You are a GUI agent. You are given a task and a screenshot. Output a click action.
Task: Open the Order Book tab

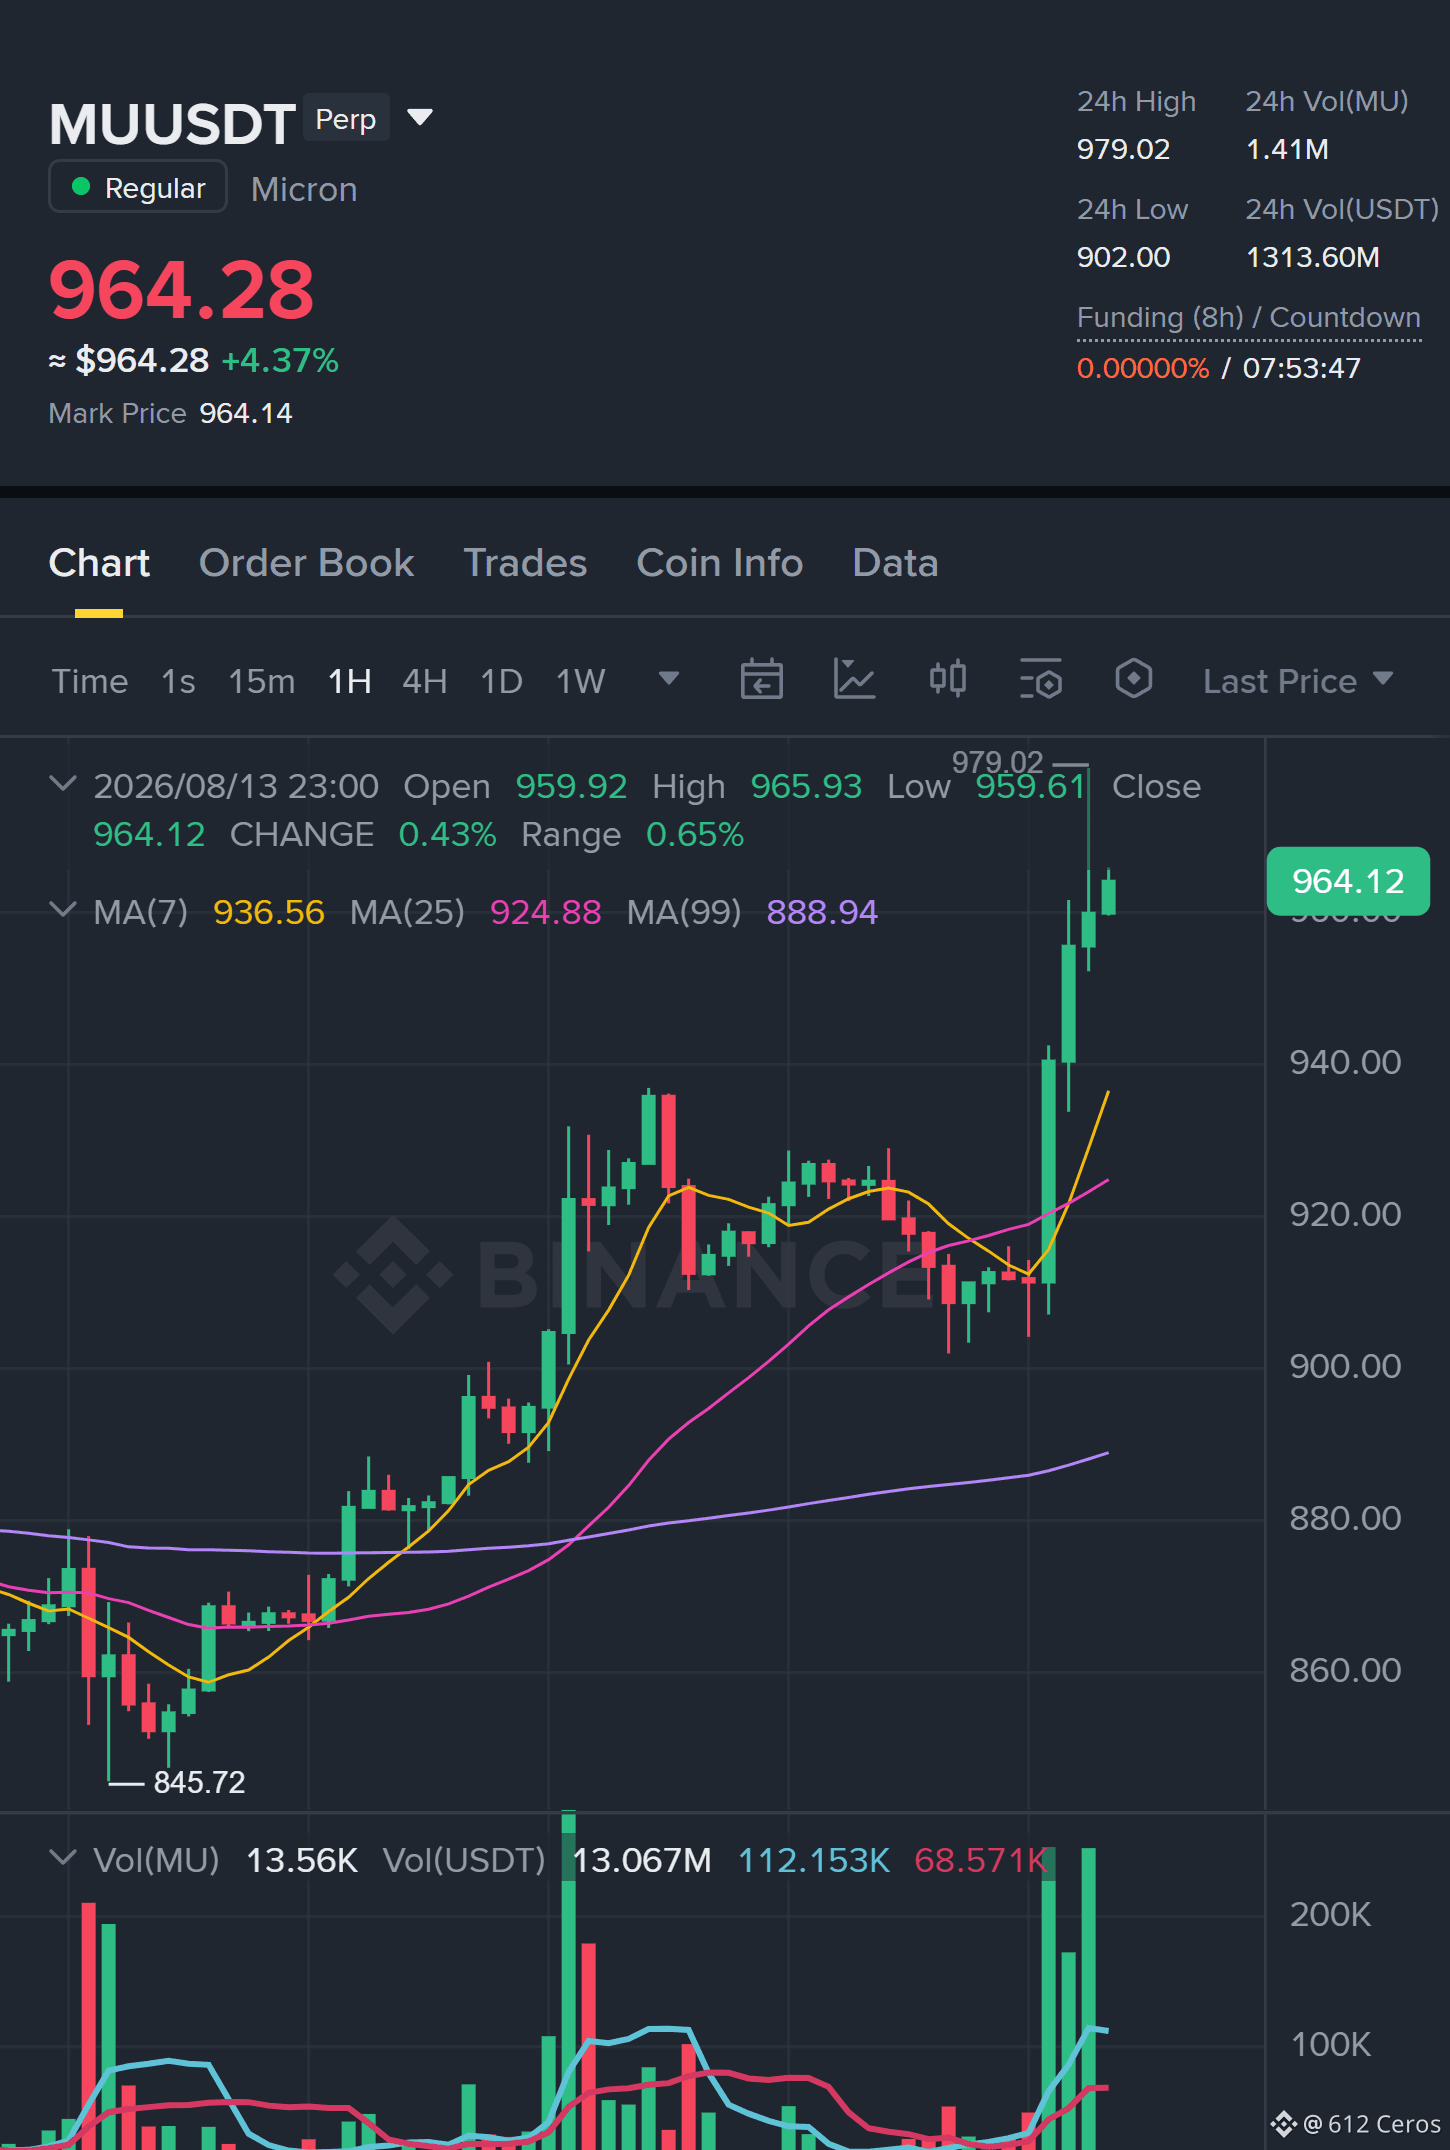click(306, 563)
